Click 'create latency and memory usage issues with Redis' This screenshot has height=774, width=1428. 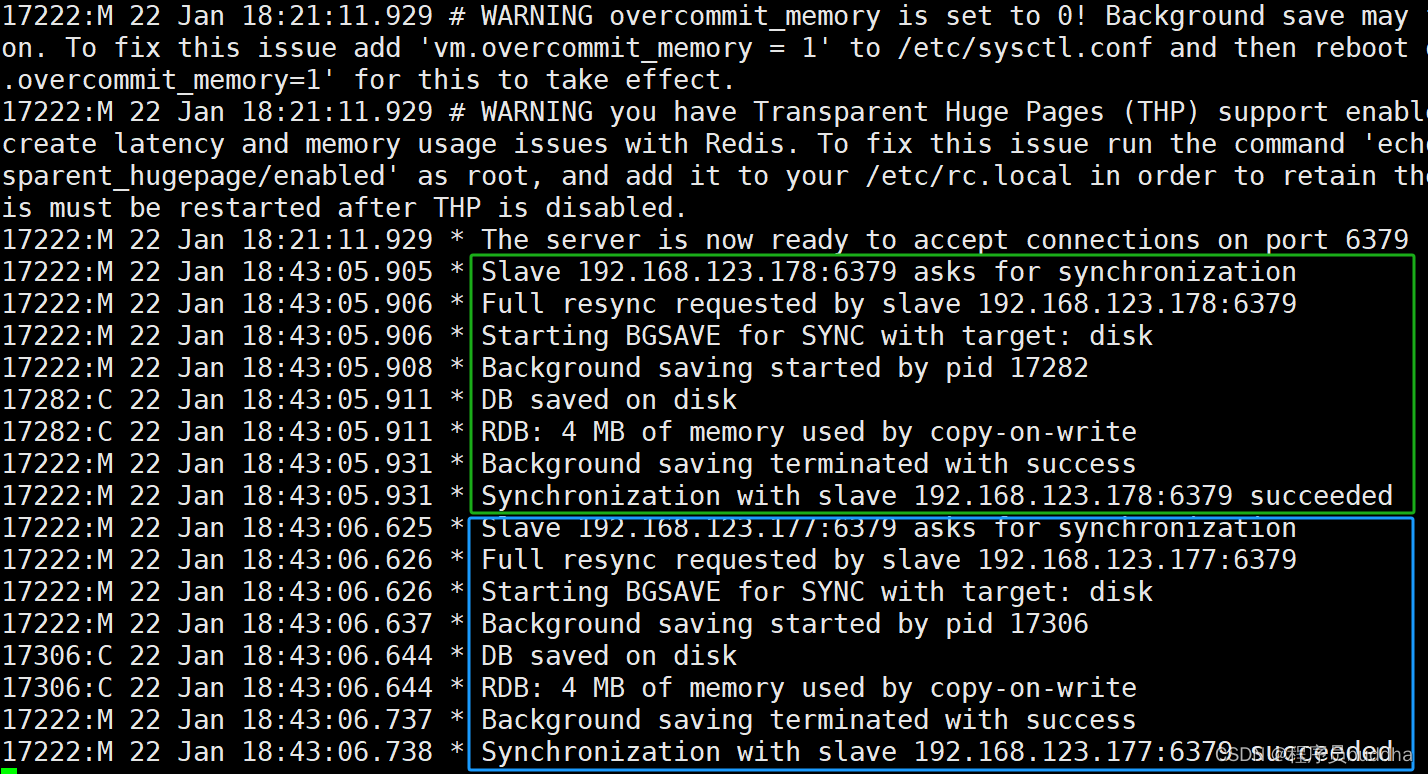tap(394, 144)
